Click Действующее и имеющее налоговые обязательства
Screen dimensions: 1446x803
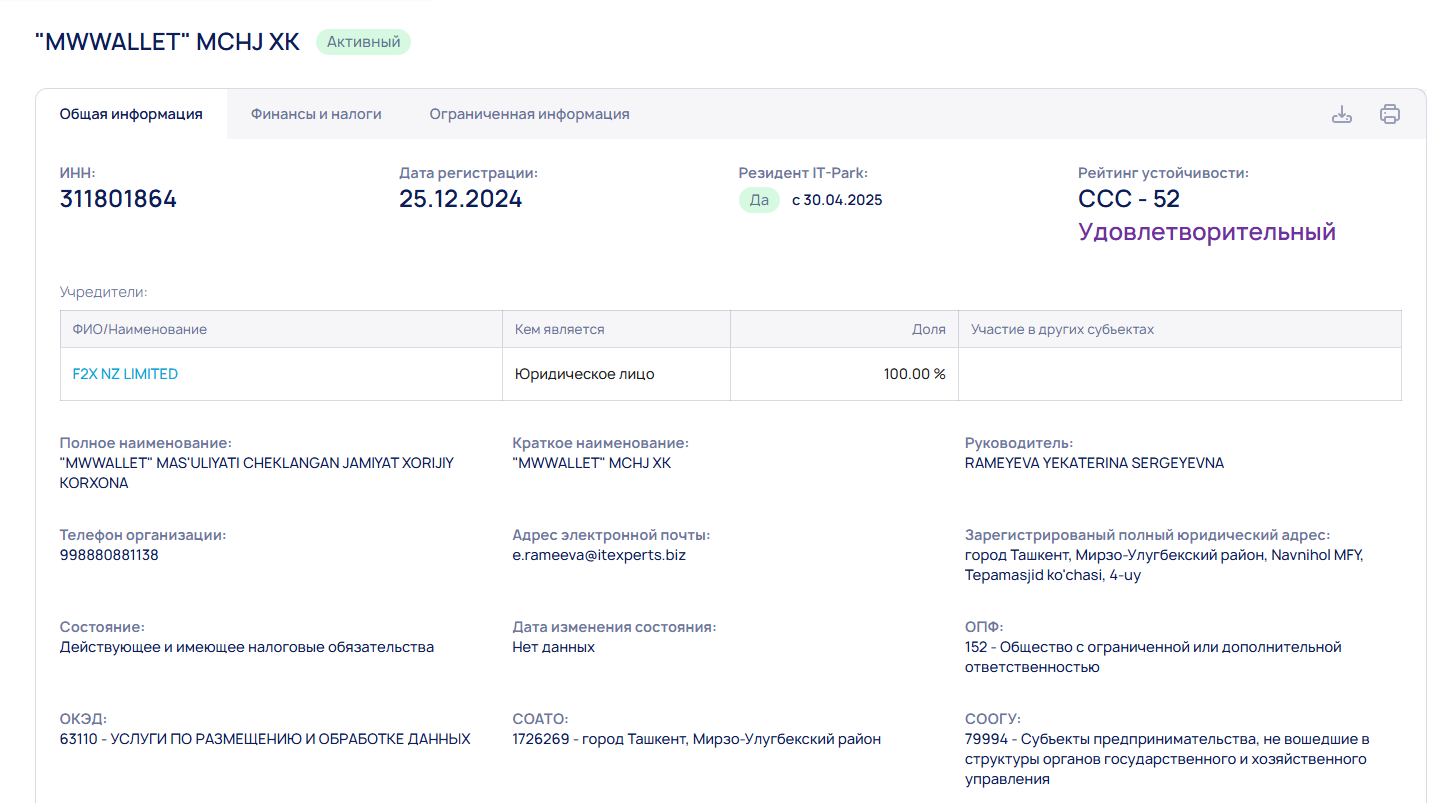tap(247, 647)
